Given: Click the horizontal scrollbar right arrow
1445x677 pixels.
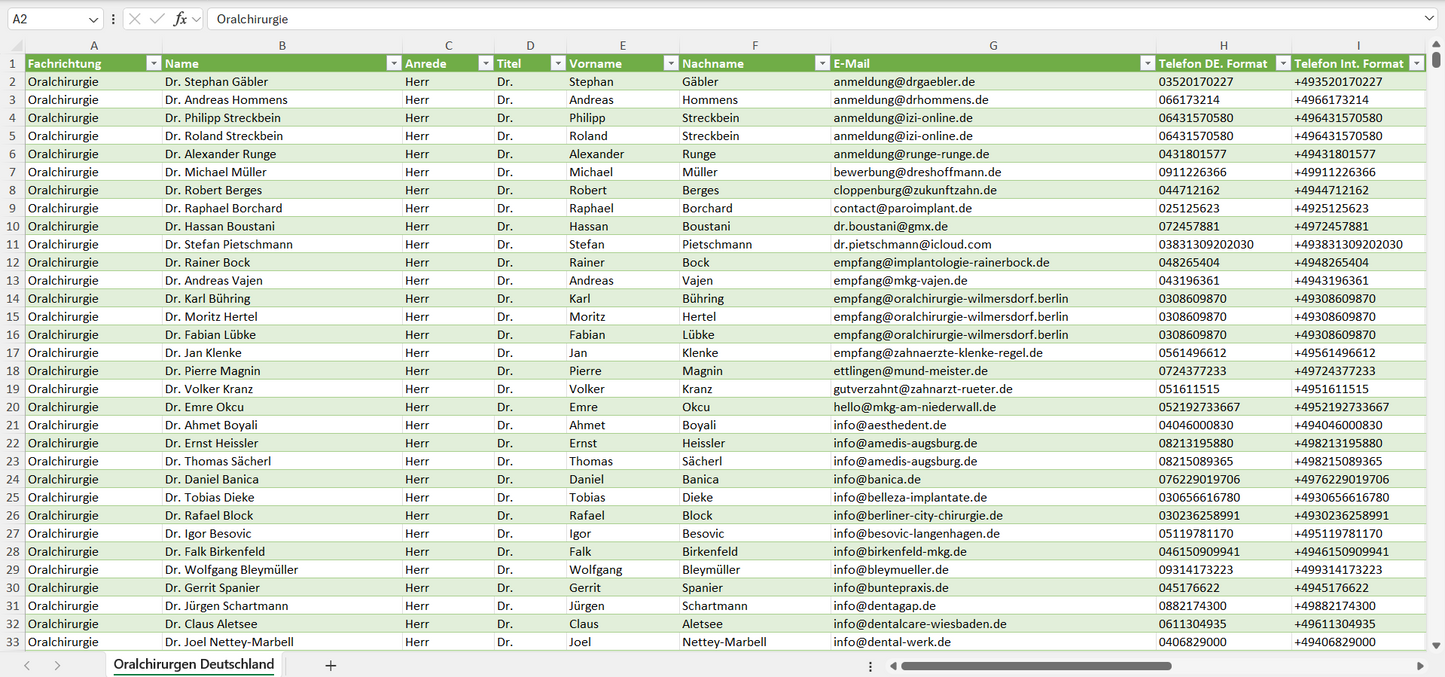Looking at the screenshot, I should click(1420, 665).
